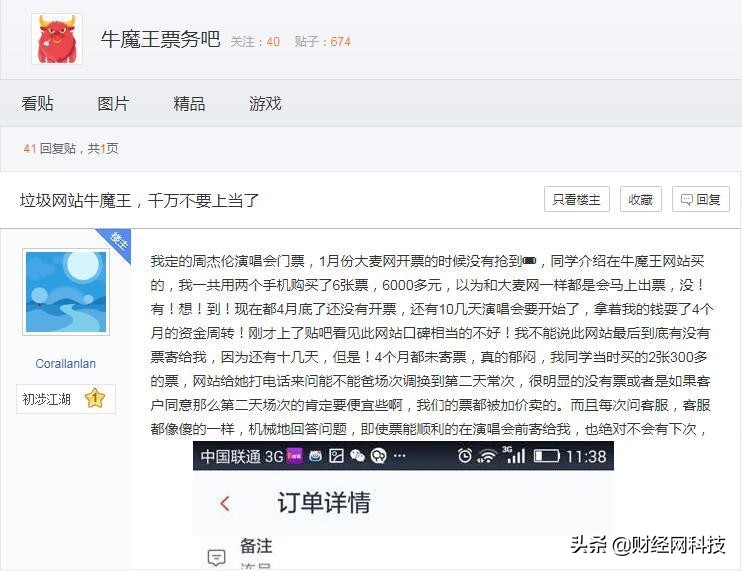Tap the Wi-Fi icon in phone status bar

[x=486, y=456]
